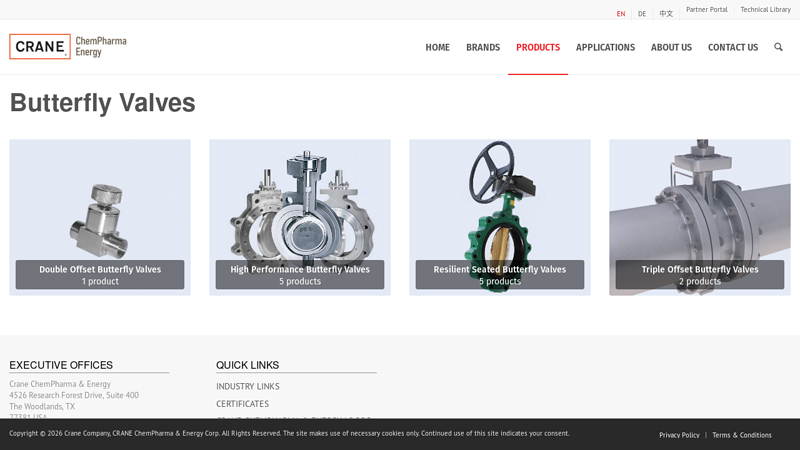
Task: Click the QUICK LINKS heading
Action: (x=247, y=365)
